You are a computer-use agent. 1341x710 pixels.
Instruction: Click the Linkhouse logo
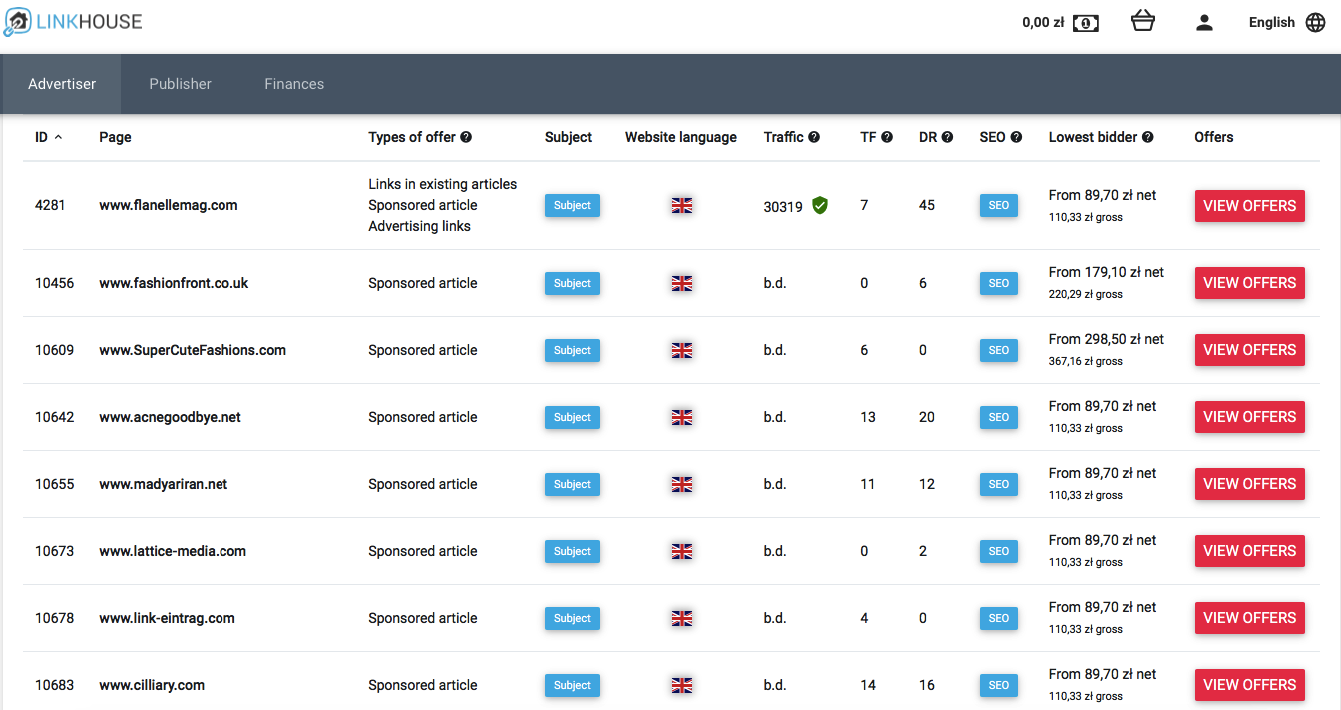coord(73,22)
